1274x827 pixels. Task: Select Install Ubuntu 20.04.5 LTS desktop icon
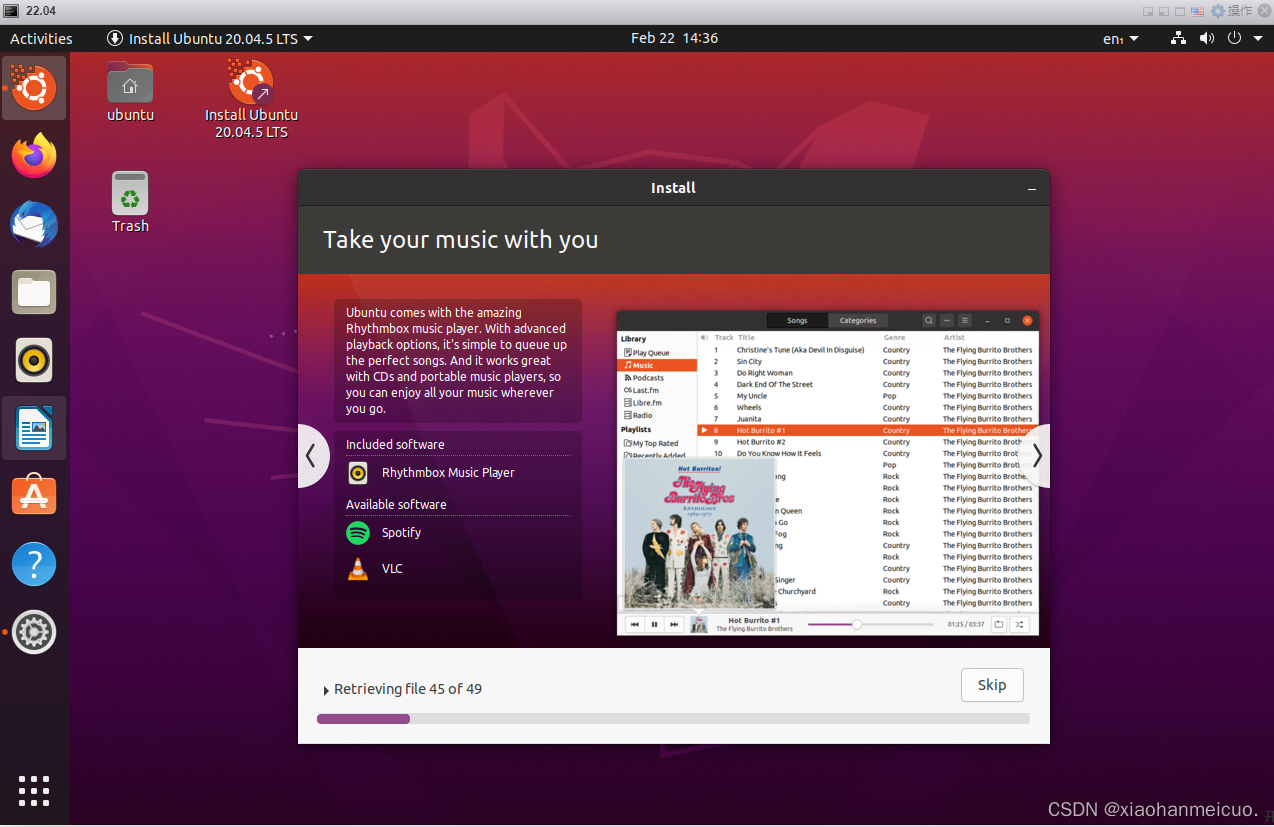point(251,99)
